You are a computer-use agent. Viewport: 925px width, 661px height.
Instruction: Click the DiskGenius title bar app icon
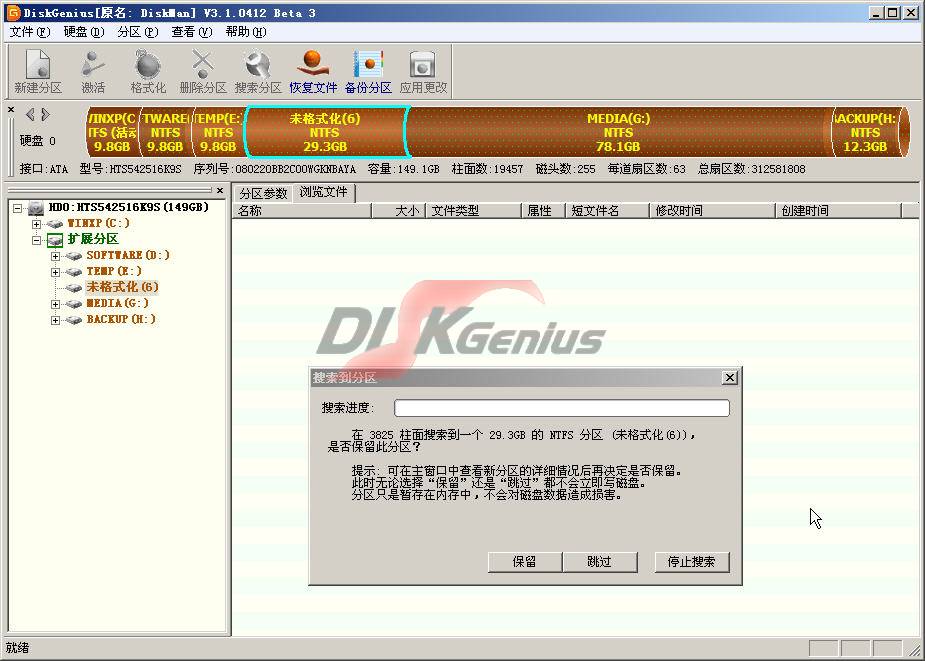click(x=12, y=12)
